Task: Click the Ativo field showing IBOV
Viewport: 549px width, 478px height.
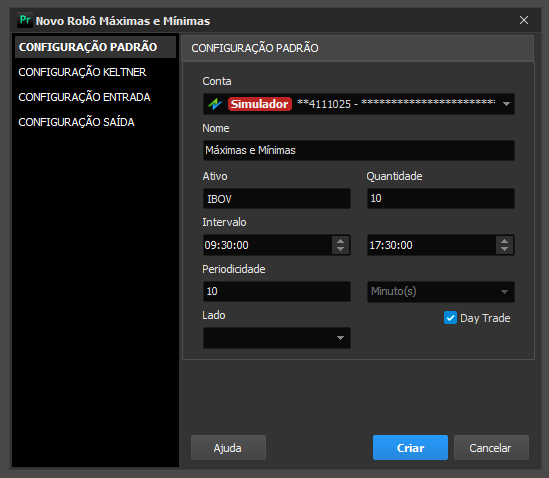Action: [x=277, y=199]
